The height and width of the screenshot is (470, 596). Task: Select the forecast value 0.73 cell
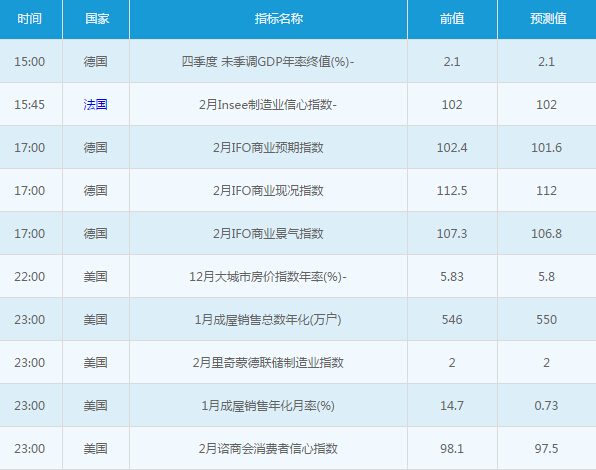pyautogui.click(x=547, y=405)
